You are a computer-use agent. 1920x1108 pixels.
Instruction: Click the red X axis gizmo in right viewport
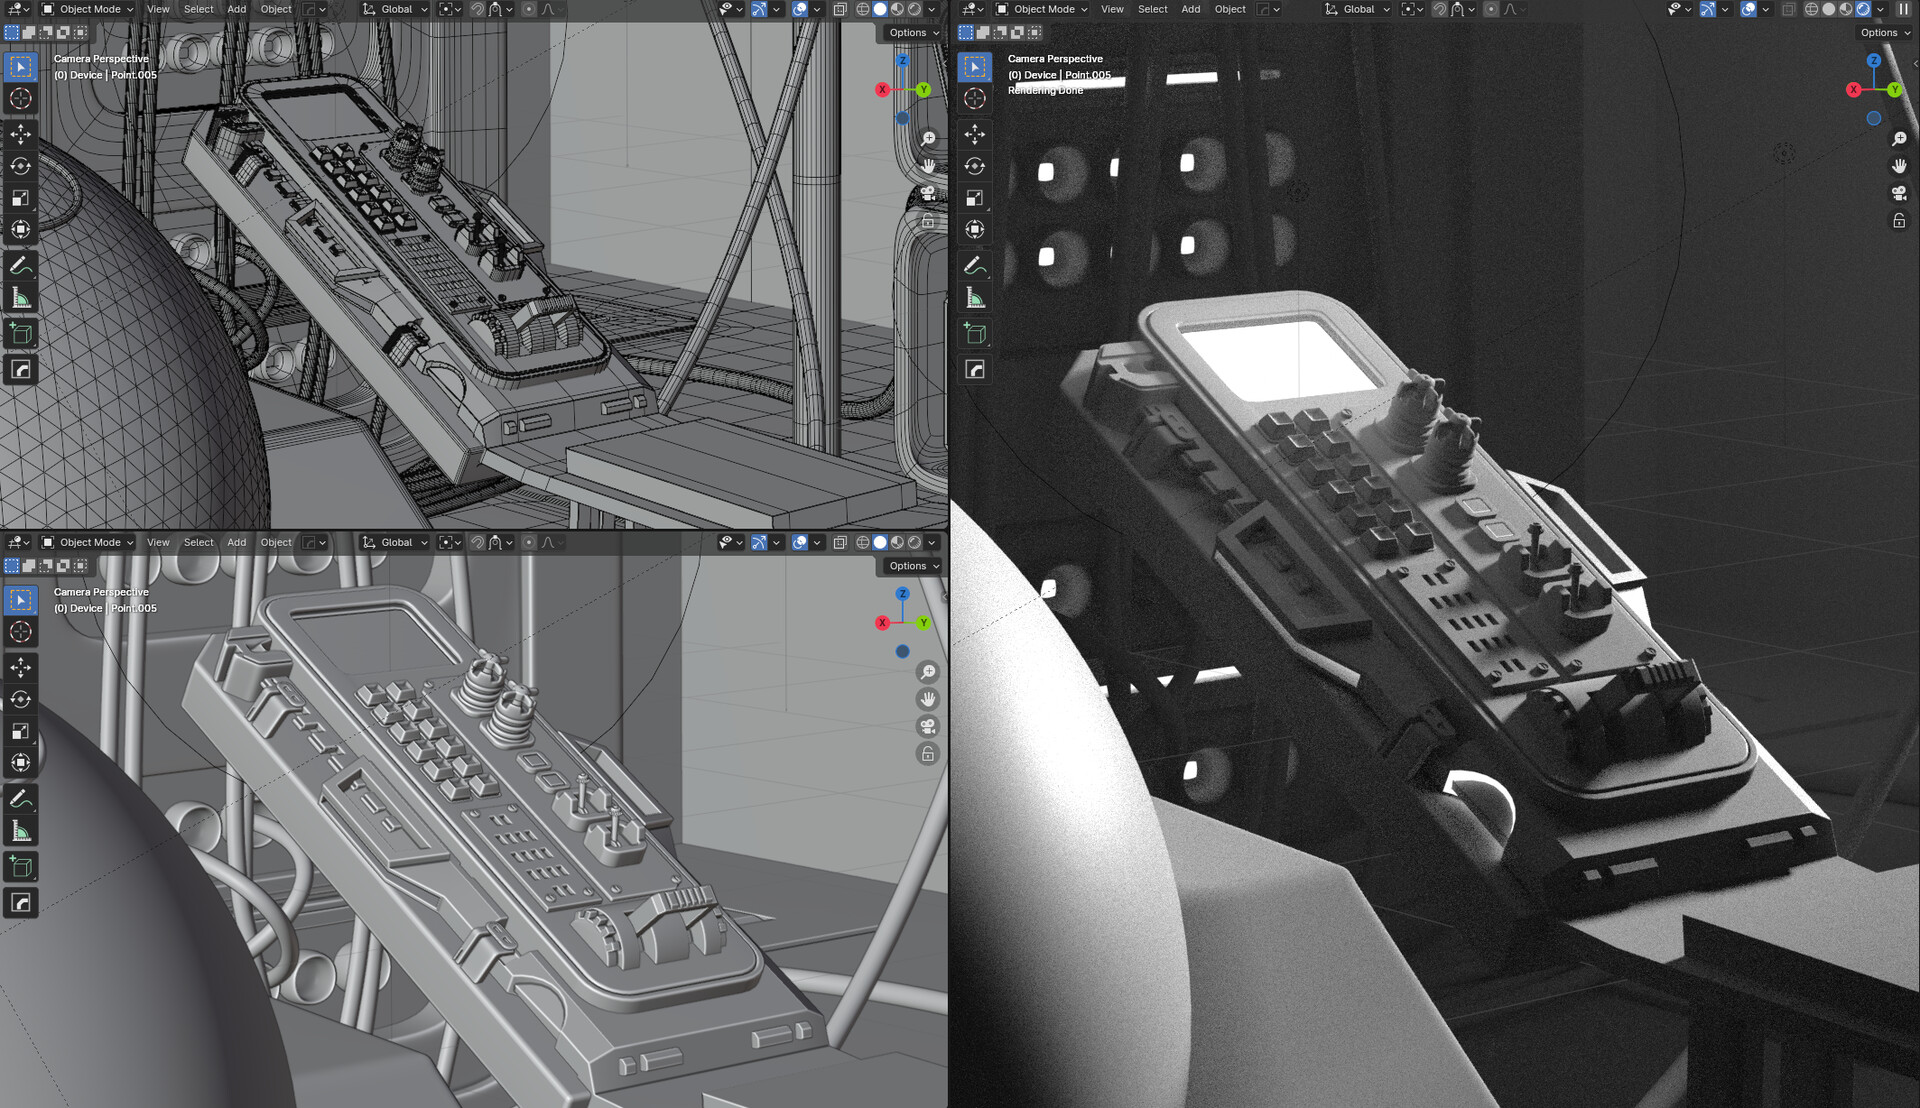1853,90
